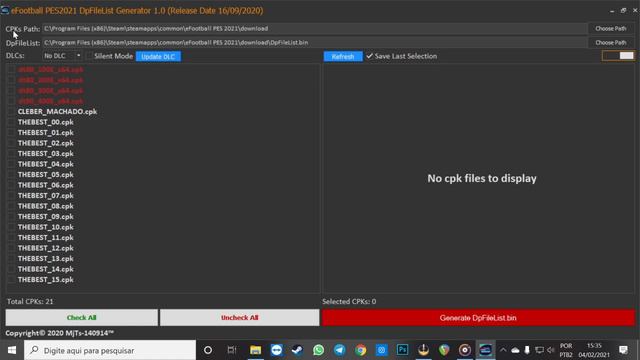640x360 pixels.
Task: Click the CPKs Path text field
Action: pyautogui.click(x=314, y=29)
